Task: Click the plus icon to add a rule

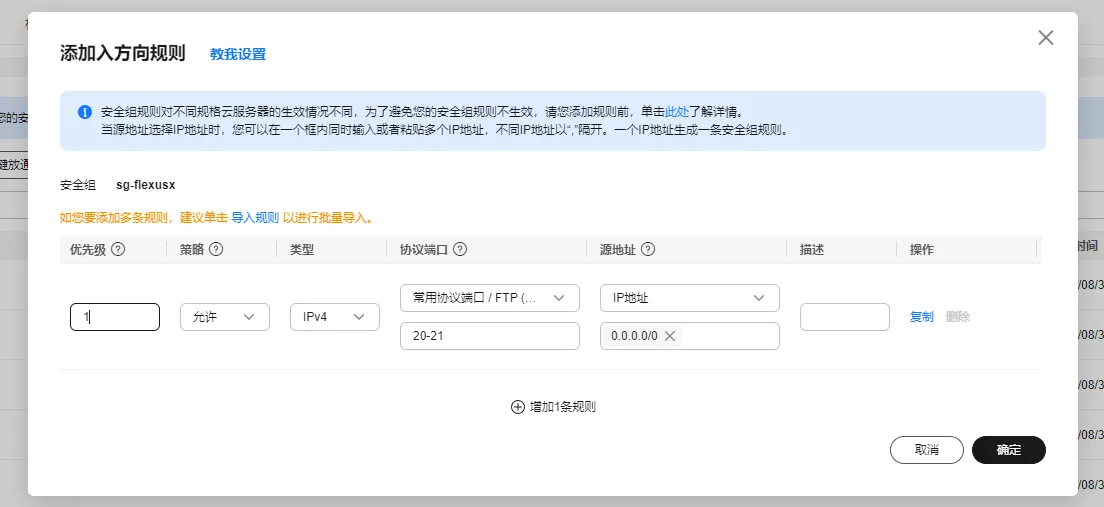Action: pos(517,407)
